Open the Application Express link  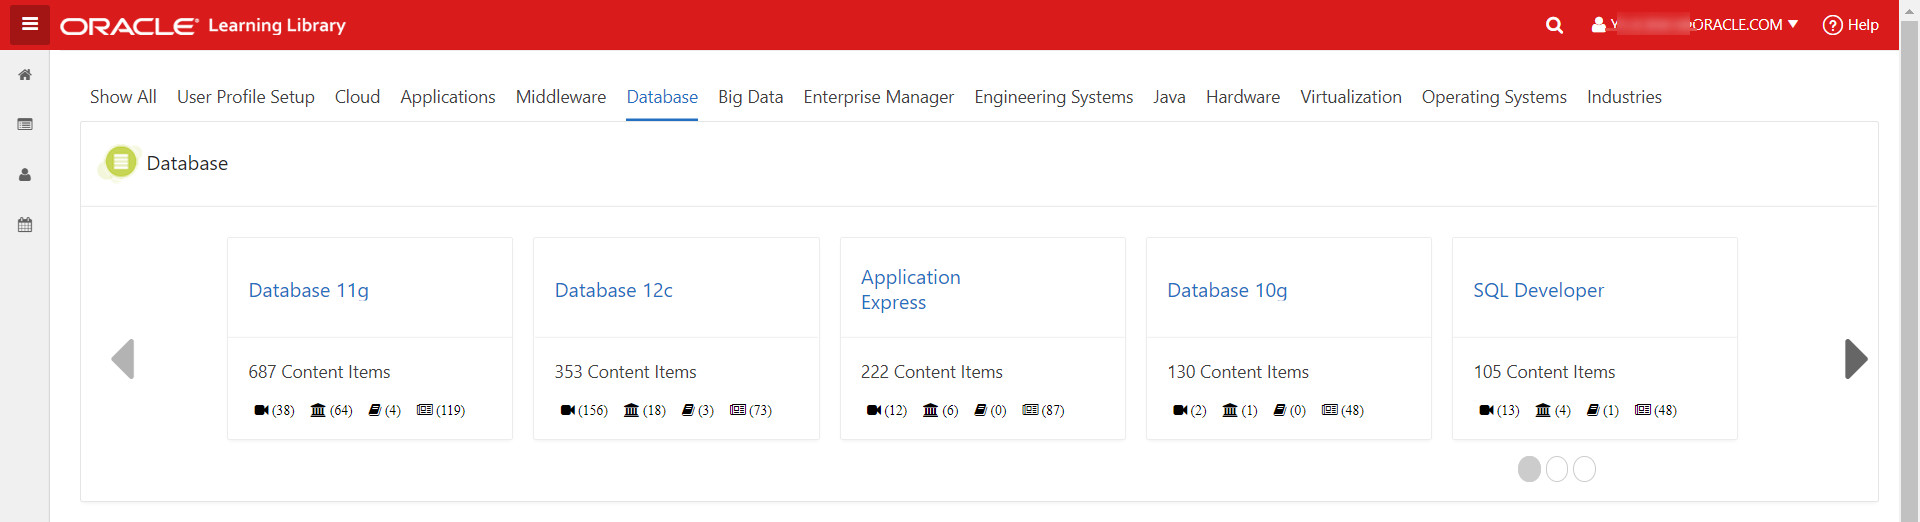click(910, 289)
